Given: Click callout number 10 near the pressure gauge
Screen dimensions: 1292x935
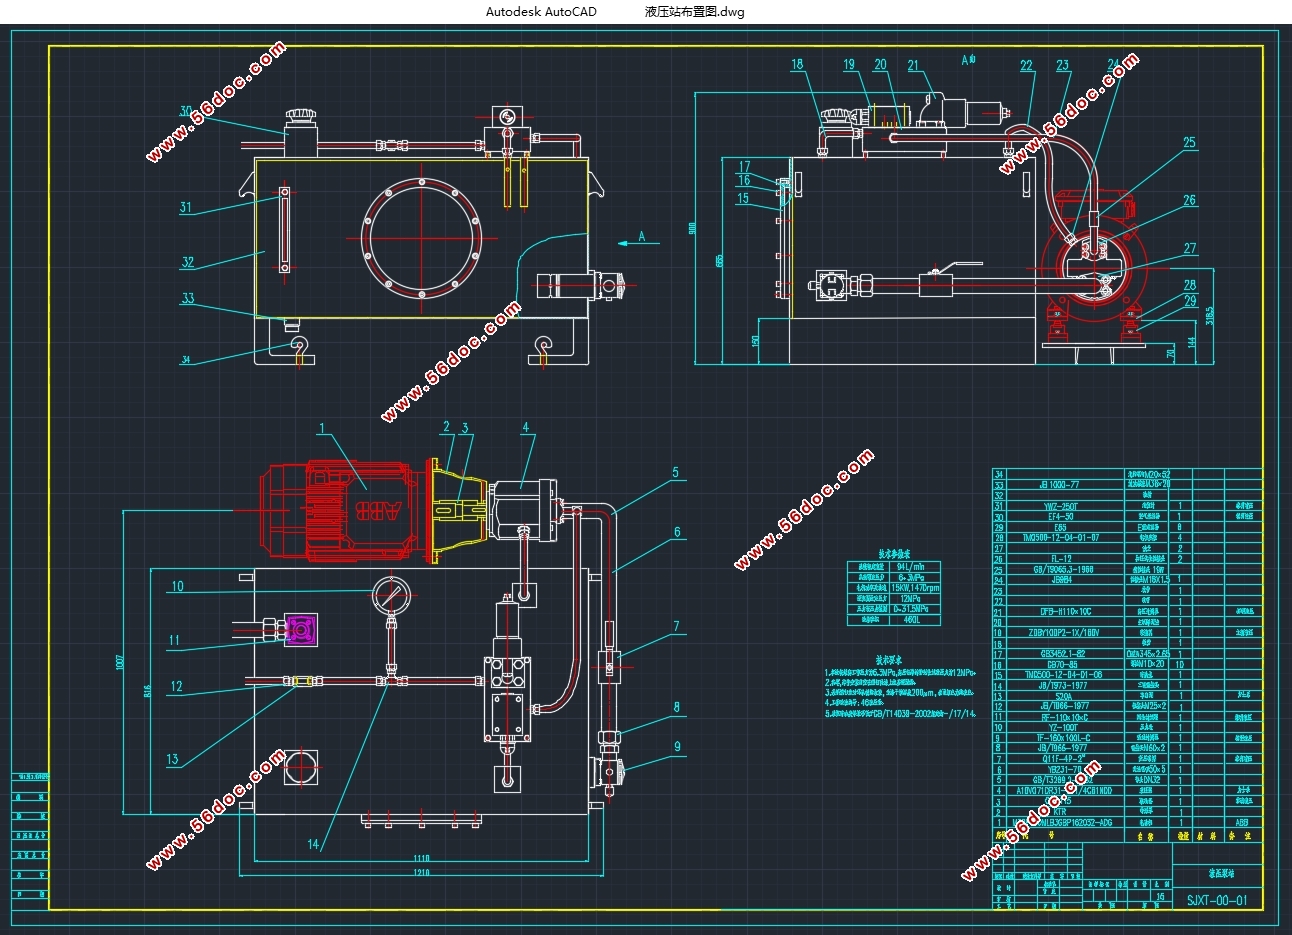Looking at the screenshot, I should (177, 587).
